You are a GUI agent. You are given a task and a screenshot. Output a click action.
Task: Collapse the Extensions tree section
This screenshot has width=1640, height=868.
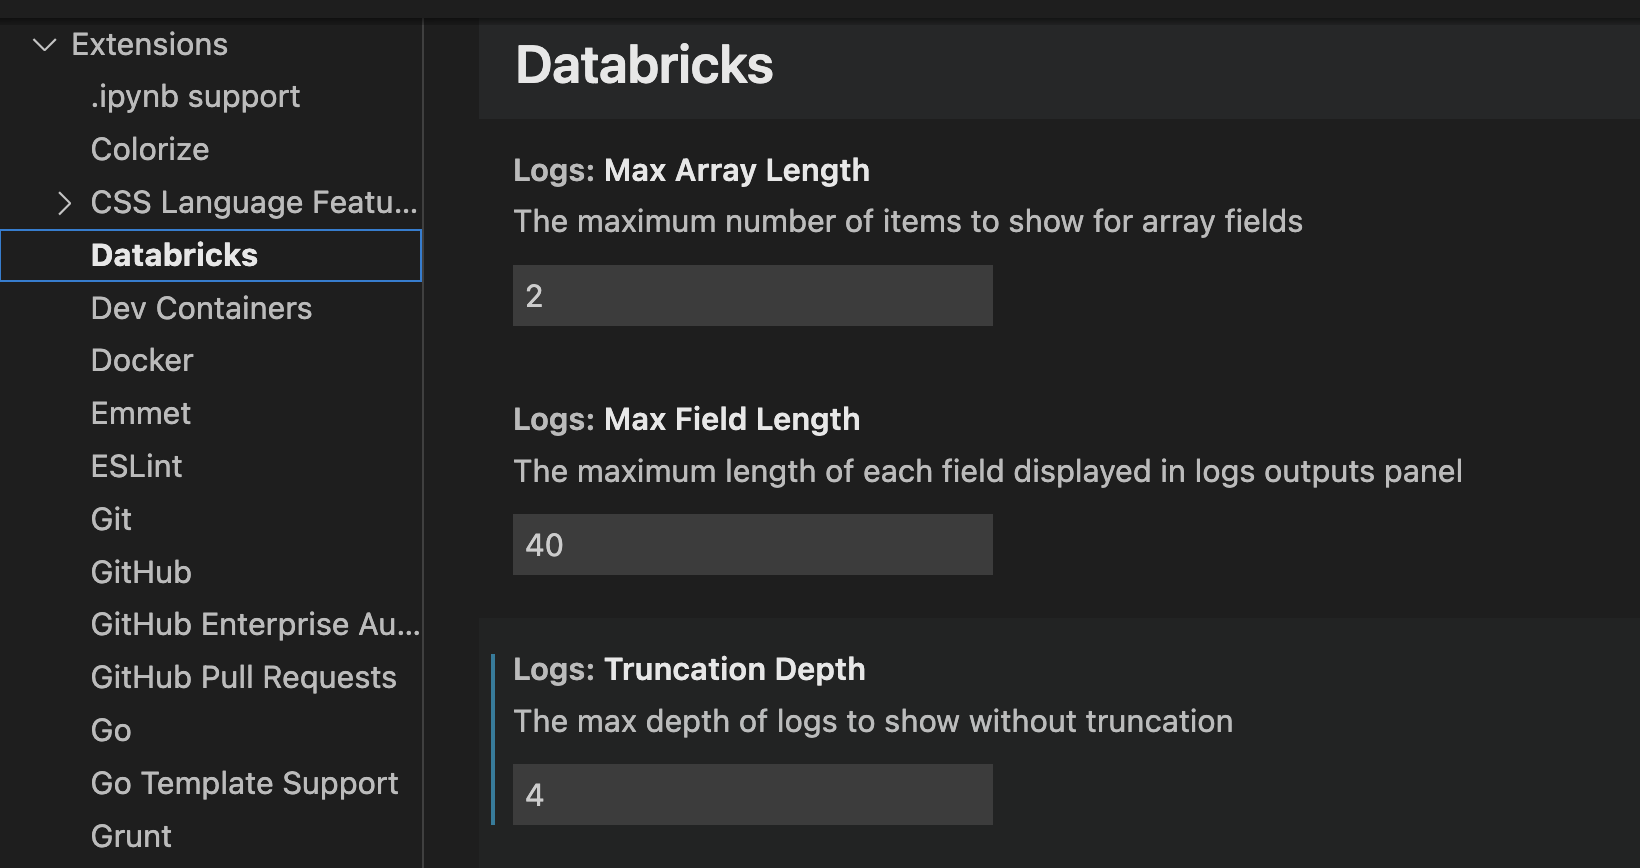pyautogui.click(x=45, y=45)
